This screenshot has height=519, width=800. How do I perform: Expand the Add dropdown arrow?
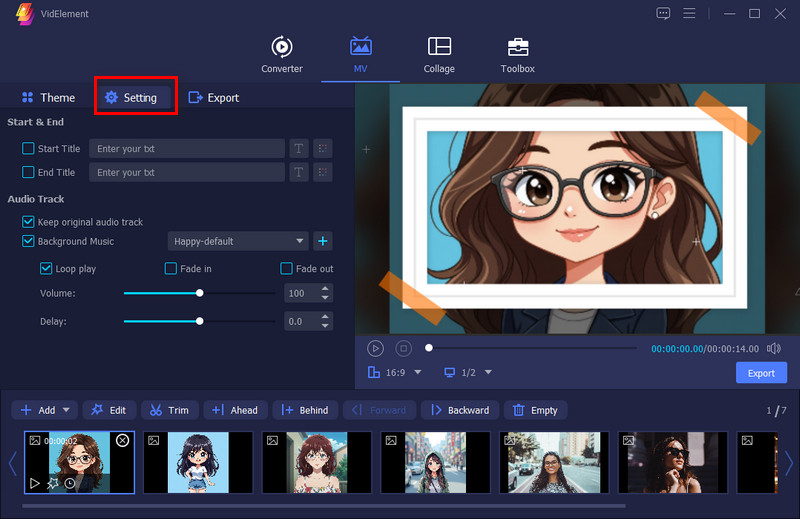point(68,410)
